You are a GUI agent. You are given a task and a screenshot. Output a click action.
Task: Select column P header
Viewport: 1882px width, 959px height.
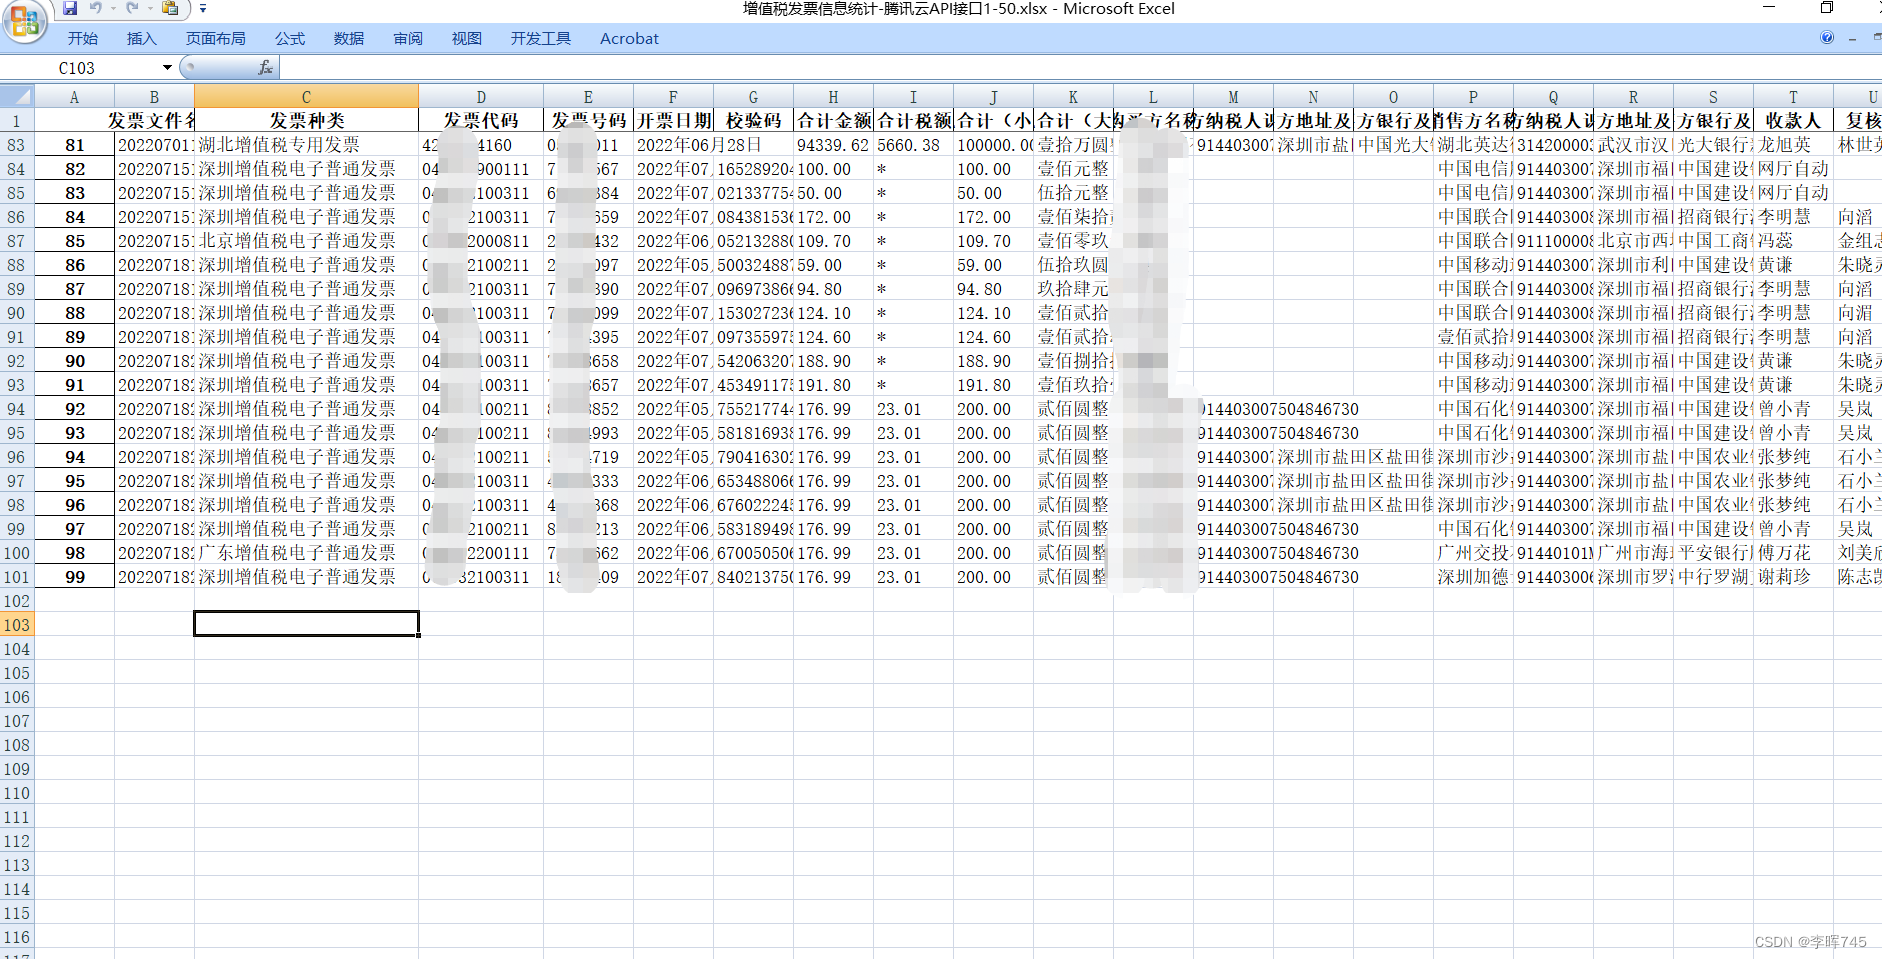1473,97
